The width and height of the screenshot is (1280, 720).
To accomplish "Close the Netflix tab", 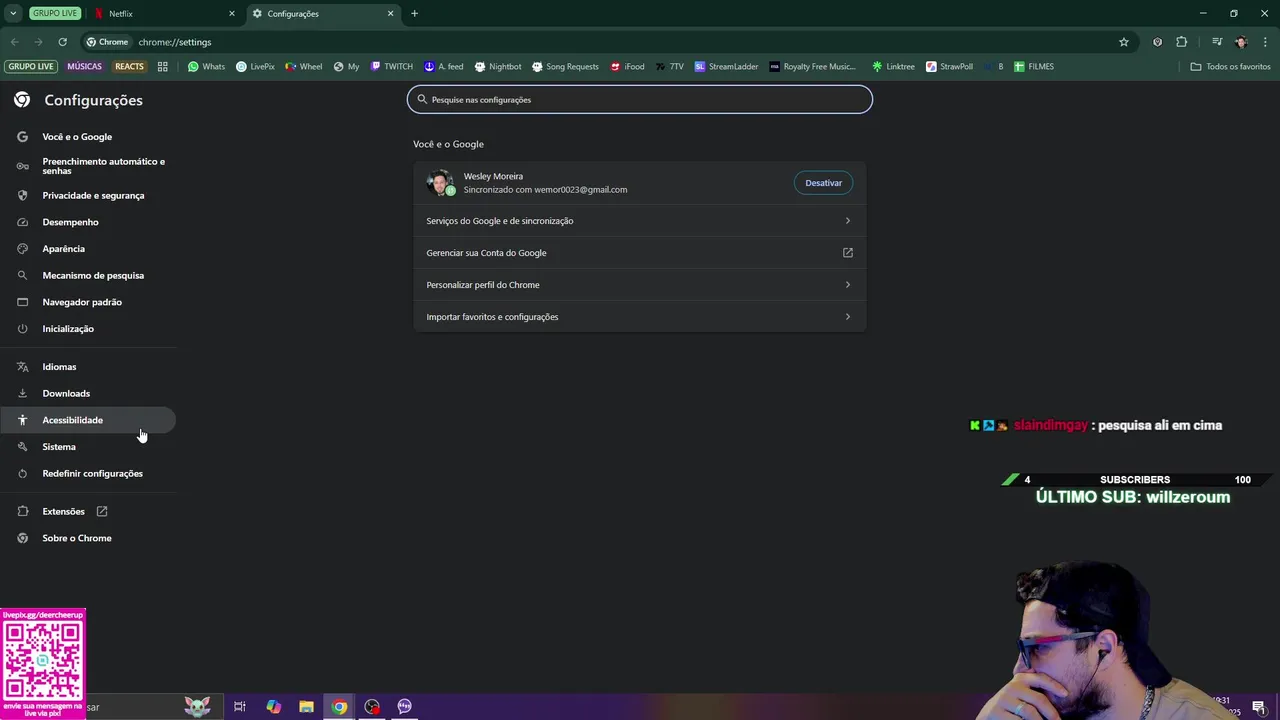I will (232, 14).
